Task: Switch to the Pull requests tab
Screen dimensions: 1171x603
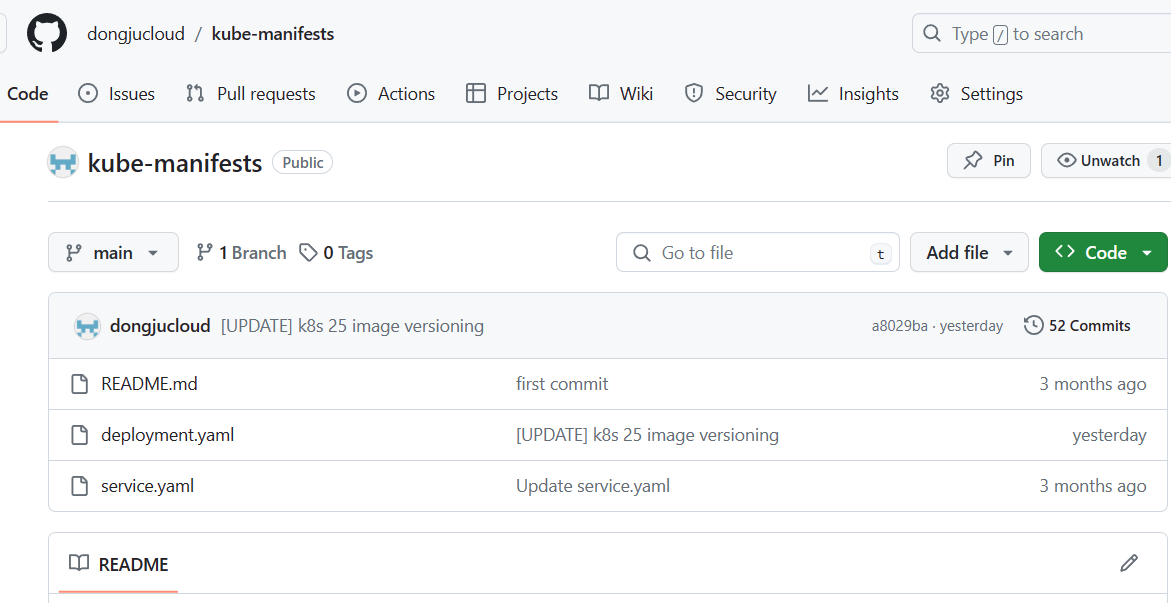Action: [x=251, y=94]
